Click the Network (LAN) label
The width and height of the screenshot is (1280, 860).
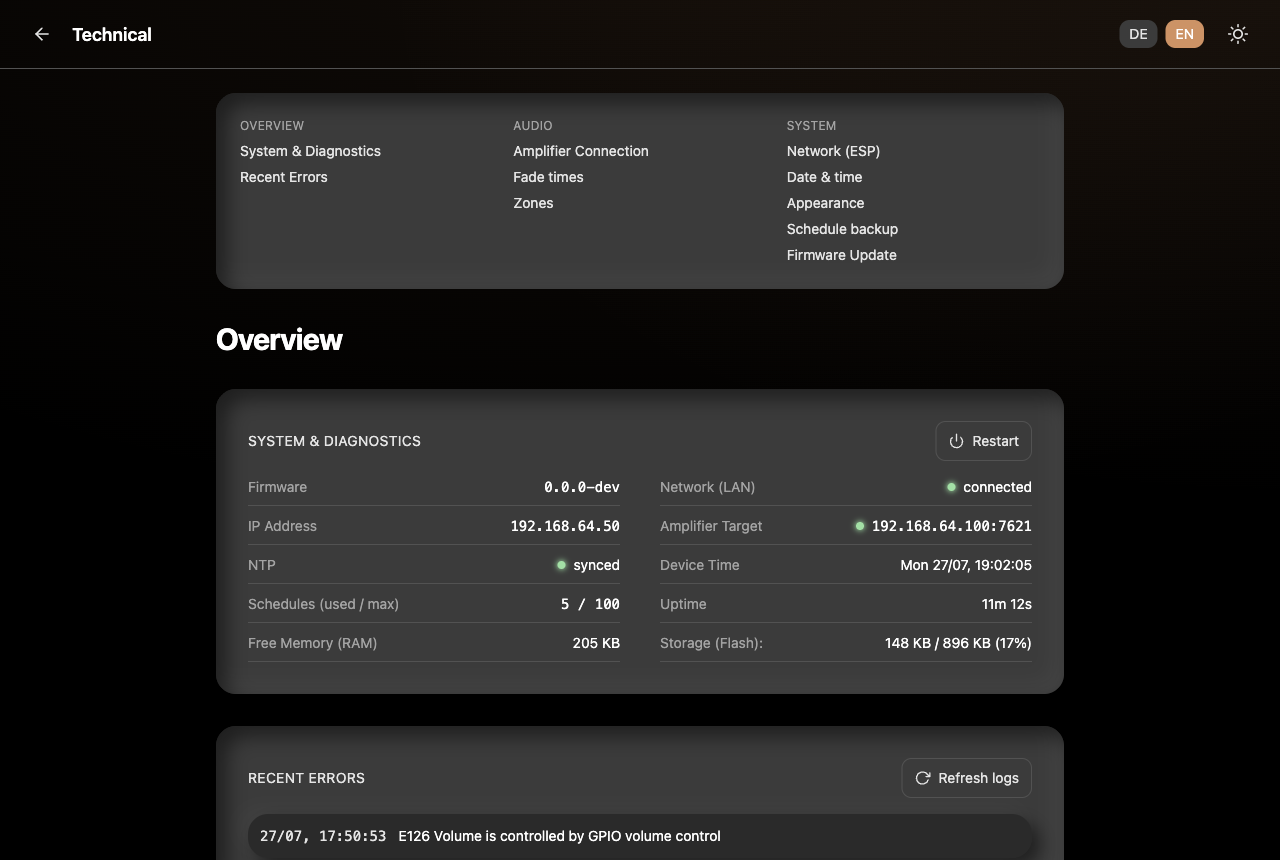[x=707, y=487]
